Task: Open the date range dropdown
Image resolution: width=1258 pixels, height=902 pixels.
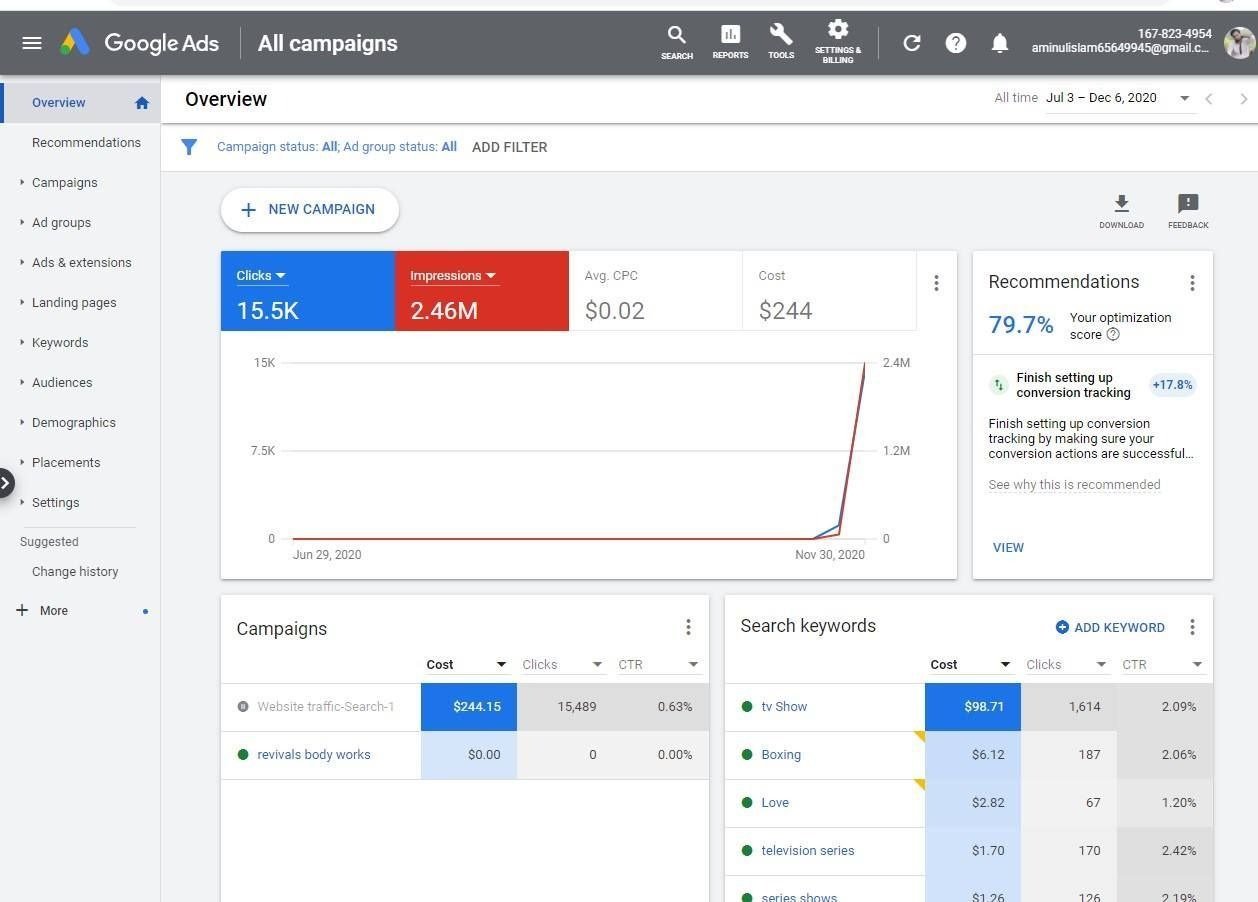Action: pos(1184,98)
